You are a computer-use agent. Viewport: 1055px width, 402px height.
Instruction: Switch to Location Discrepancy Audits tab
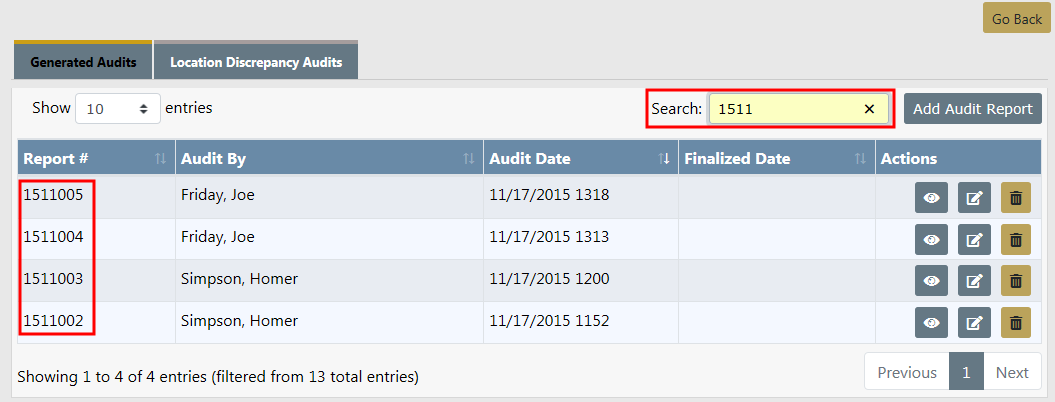point(256,62)
